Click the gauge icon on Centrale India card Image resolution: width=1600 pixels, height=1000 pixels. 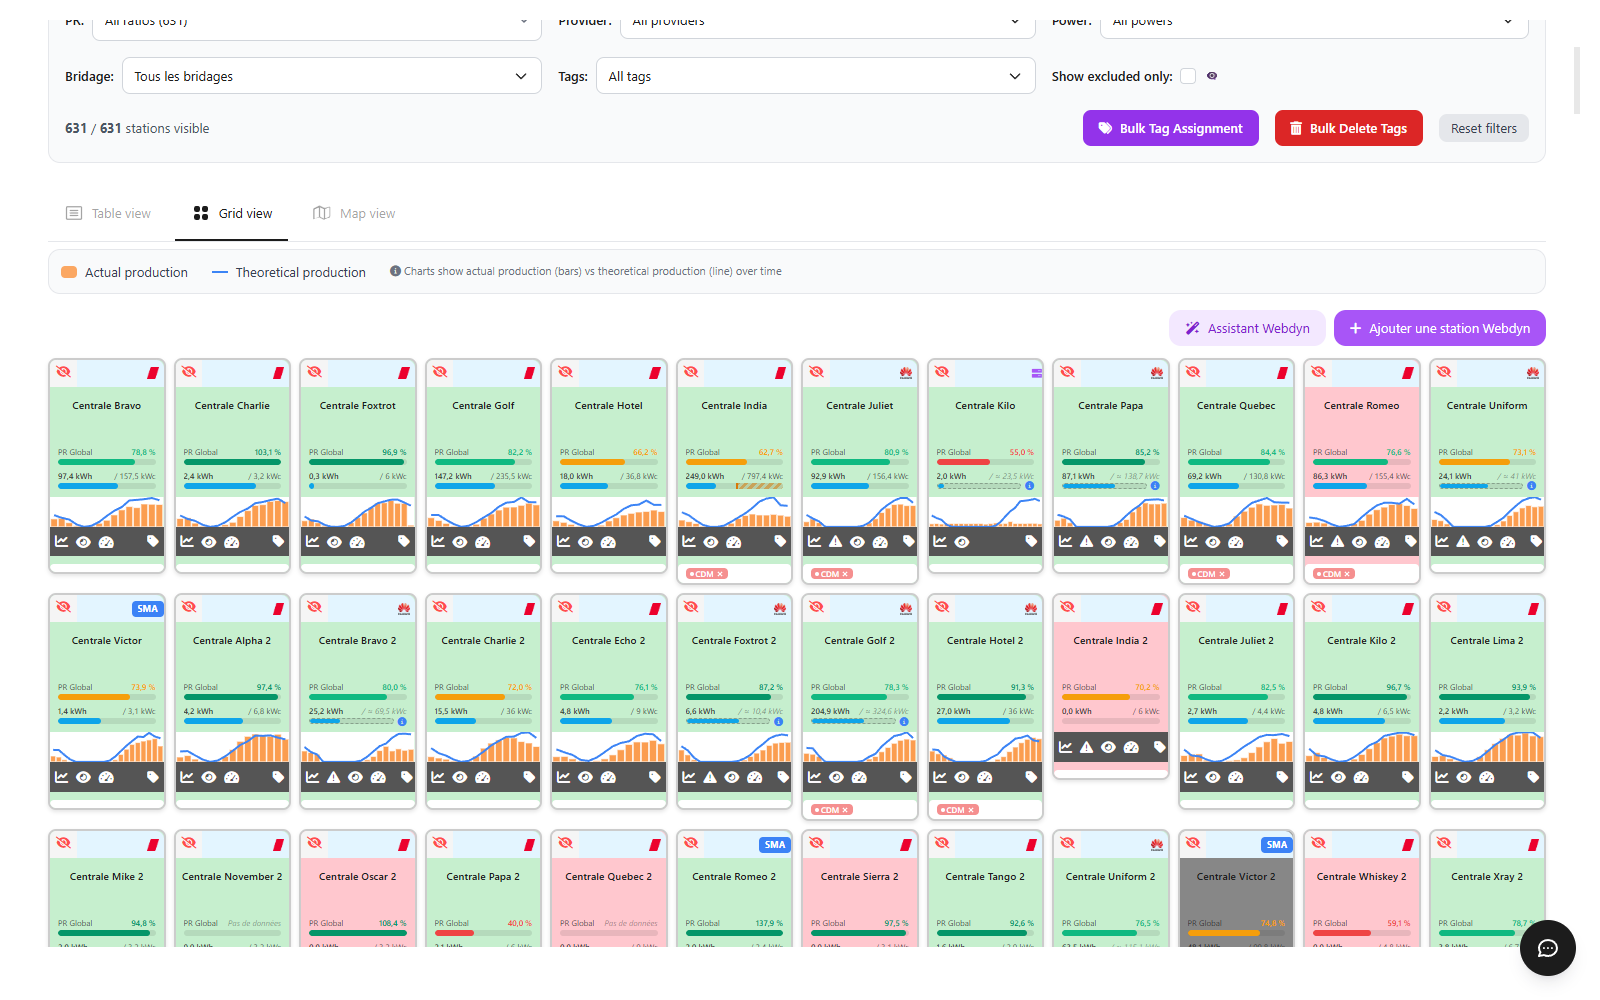pyautogui.click(x=734, y=542)
